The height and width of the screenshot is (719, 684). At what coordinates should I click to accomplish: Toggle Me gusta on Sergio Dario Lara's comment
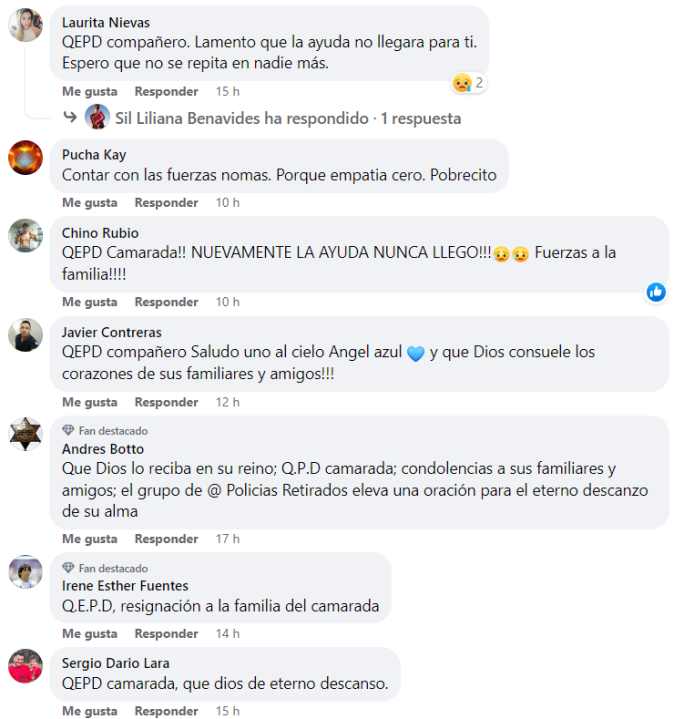click(x=90, y=711)
